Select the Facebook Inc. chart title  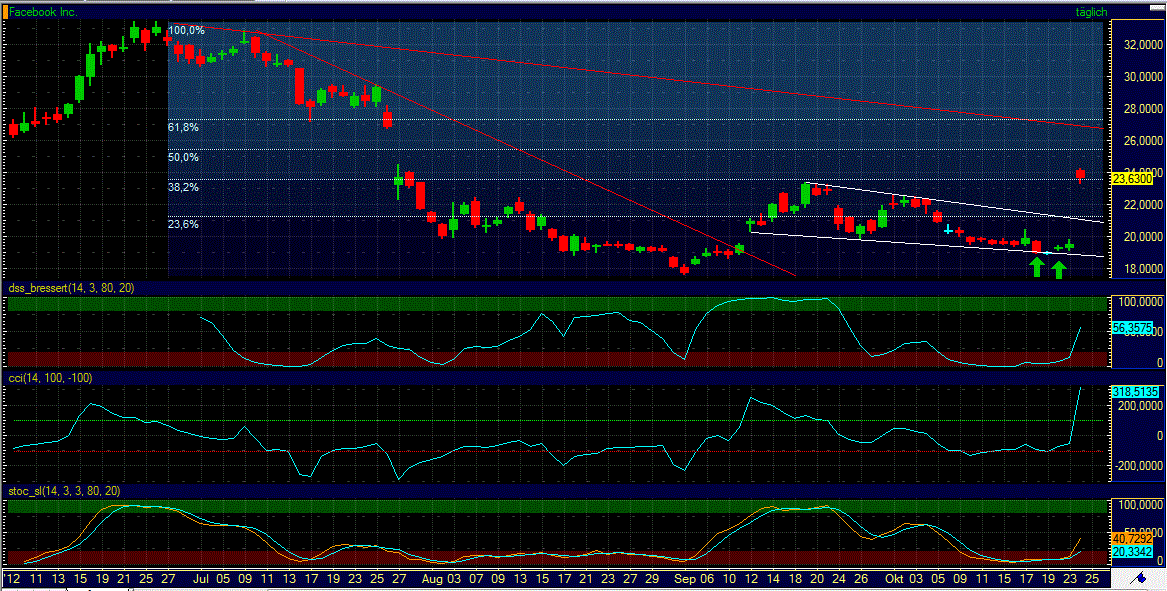42,13
